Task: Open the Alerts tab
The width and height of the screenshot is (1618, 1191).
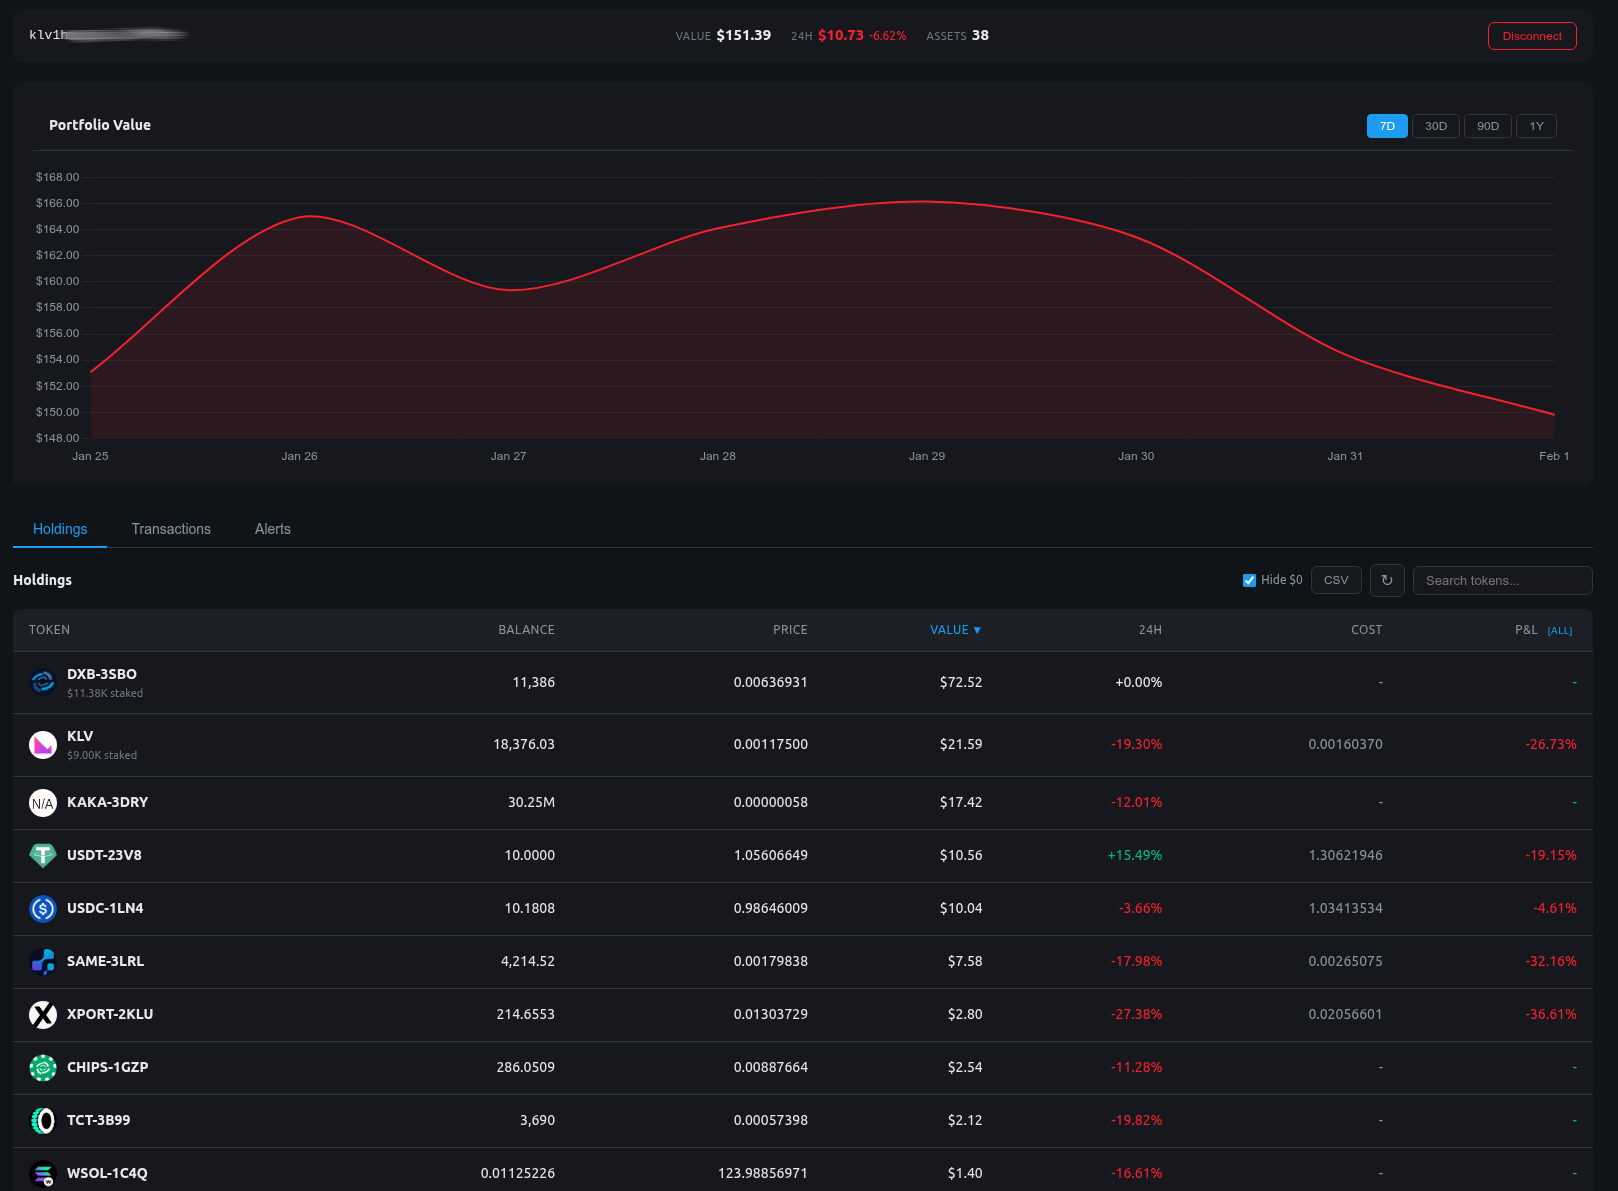Action: tap(272, 529)
